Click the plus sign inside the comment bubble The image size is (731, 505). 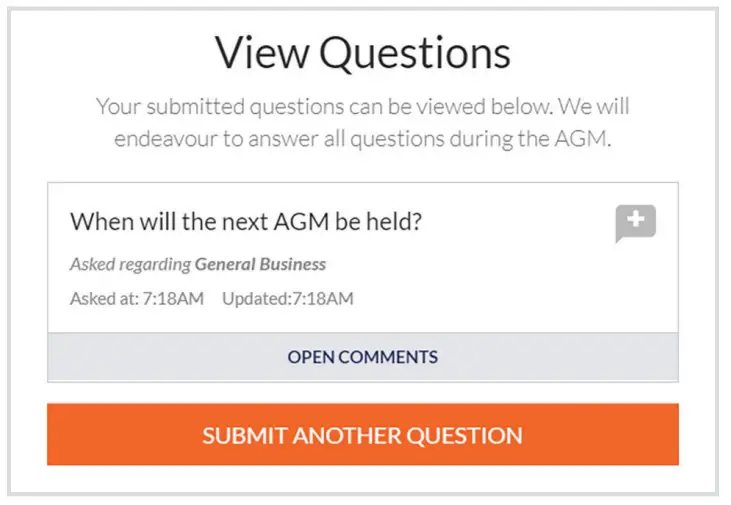tap(635, 220)
